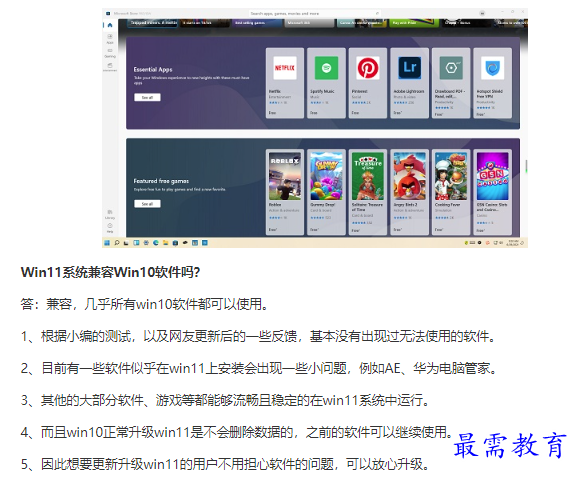575x477 pixels.
Task: Open the Angry Birds 2 game tile
Action: click(409, 192)
